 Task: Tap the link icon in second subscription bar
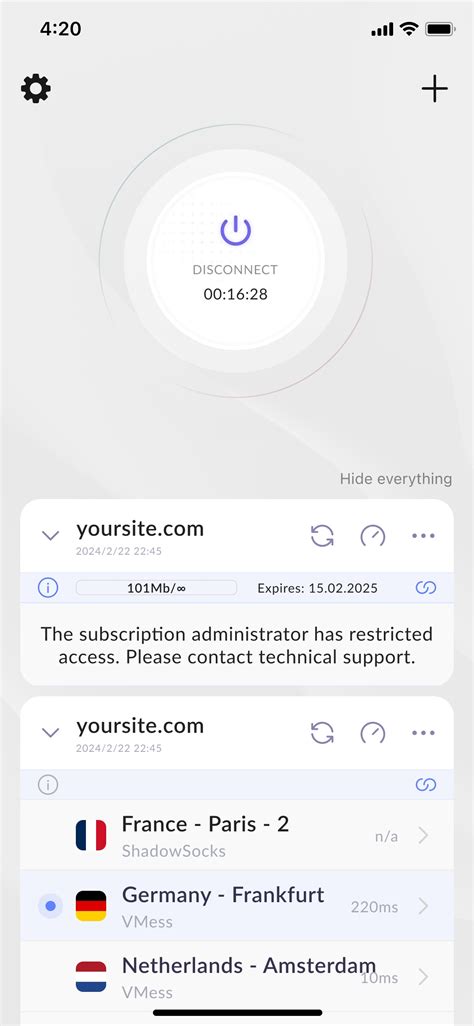pos(426,785)
